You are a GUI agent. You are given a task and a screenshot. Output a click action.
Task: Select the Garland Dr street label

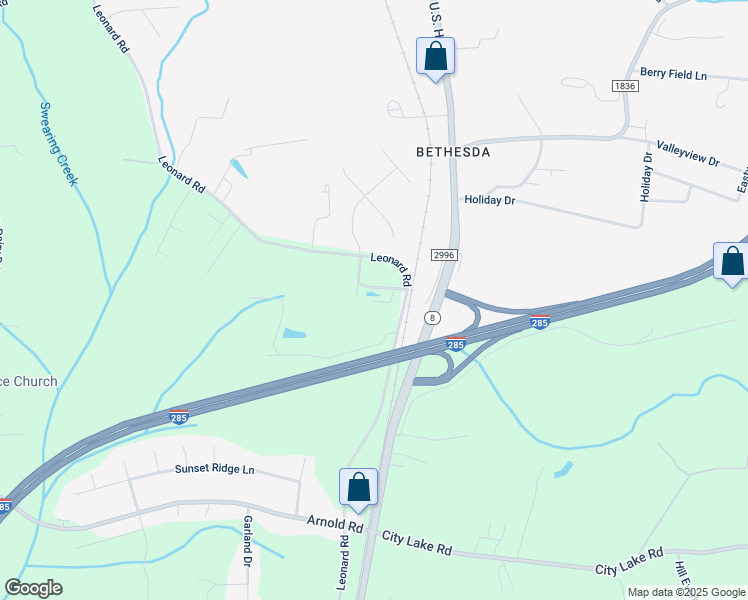coord(247,541)
